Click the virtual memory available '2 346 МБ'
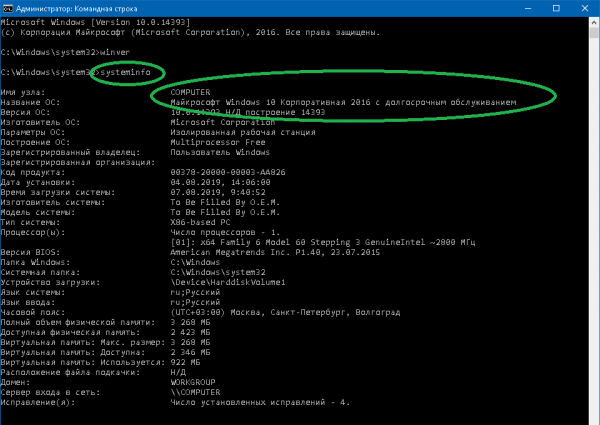 coord(190,352)
